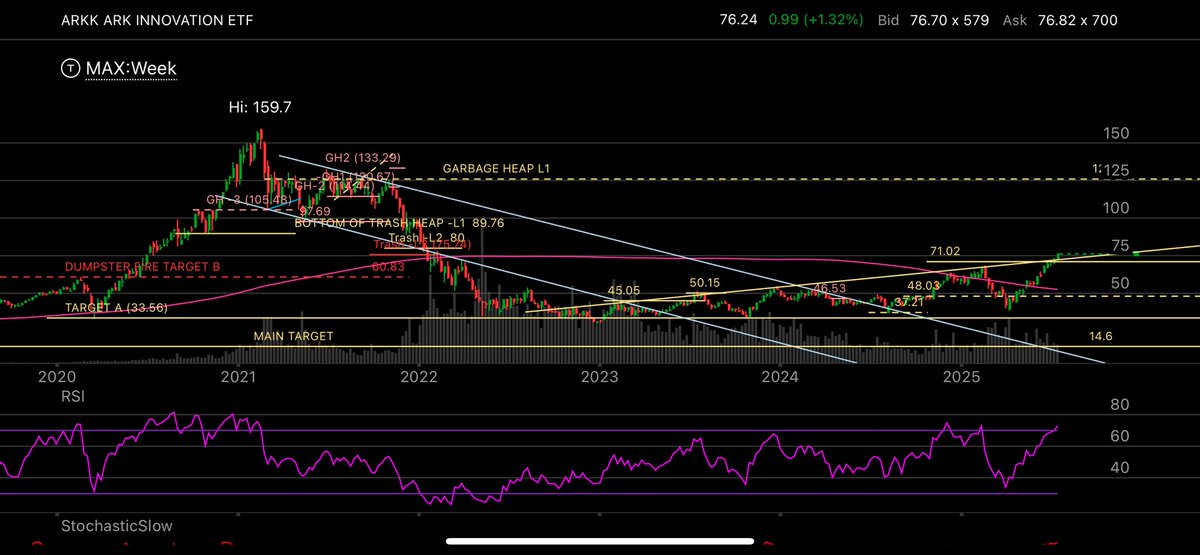Tap the 97.69 level label
Screen dimensions: 1200x555
(313, 211)
